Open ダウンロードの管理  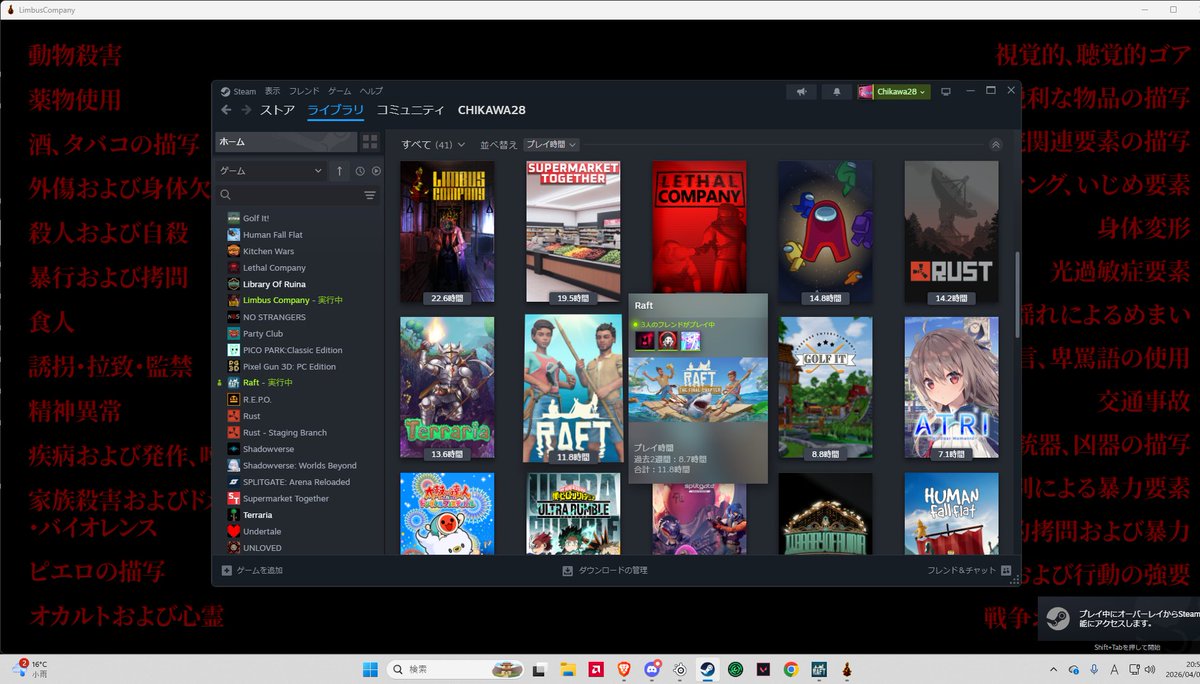(605, 570)
